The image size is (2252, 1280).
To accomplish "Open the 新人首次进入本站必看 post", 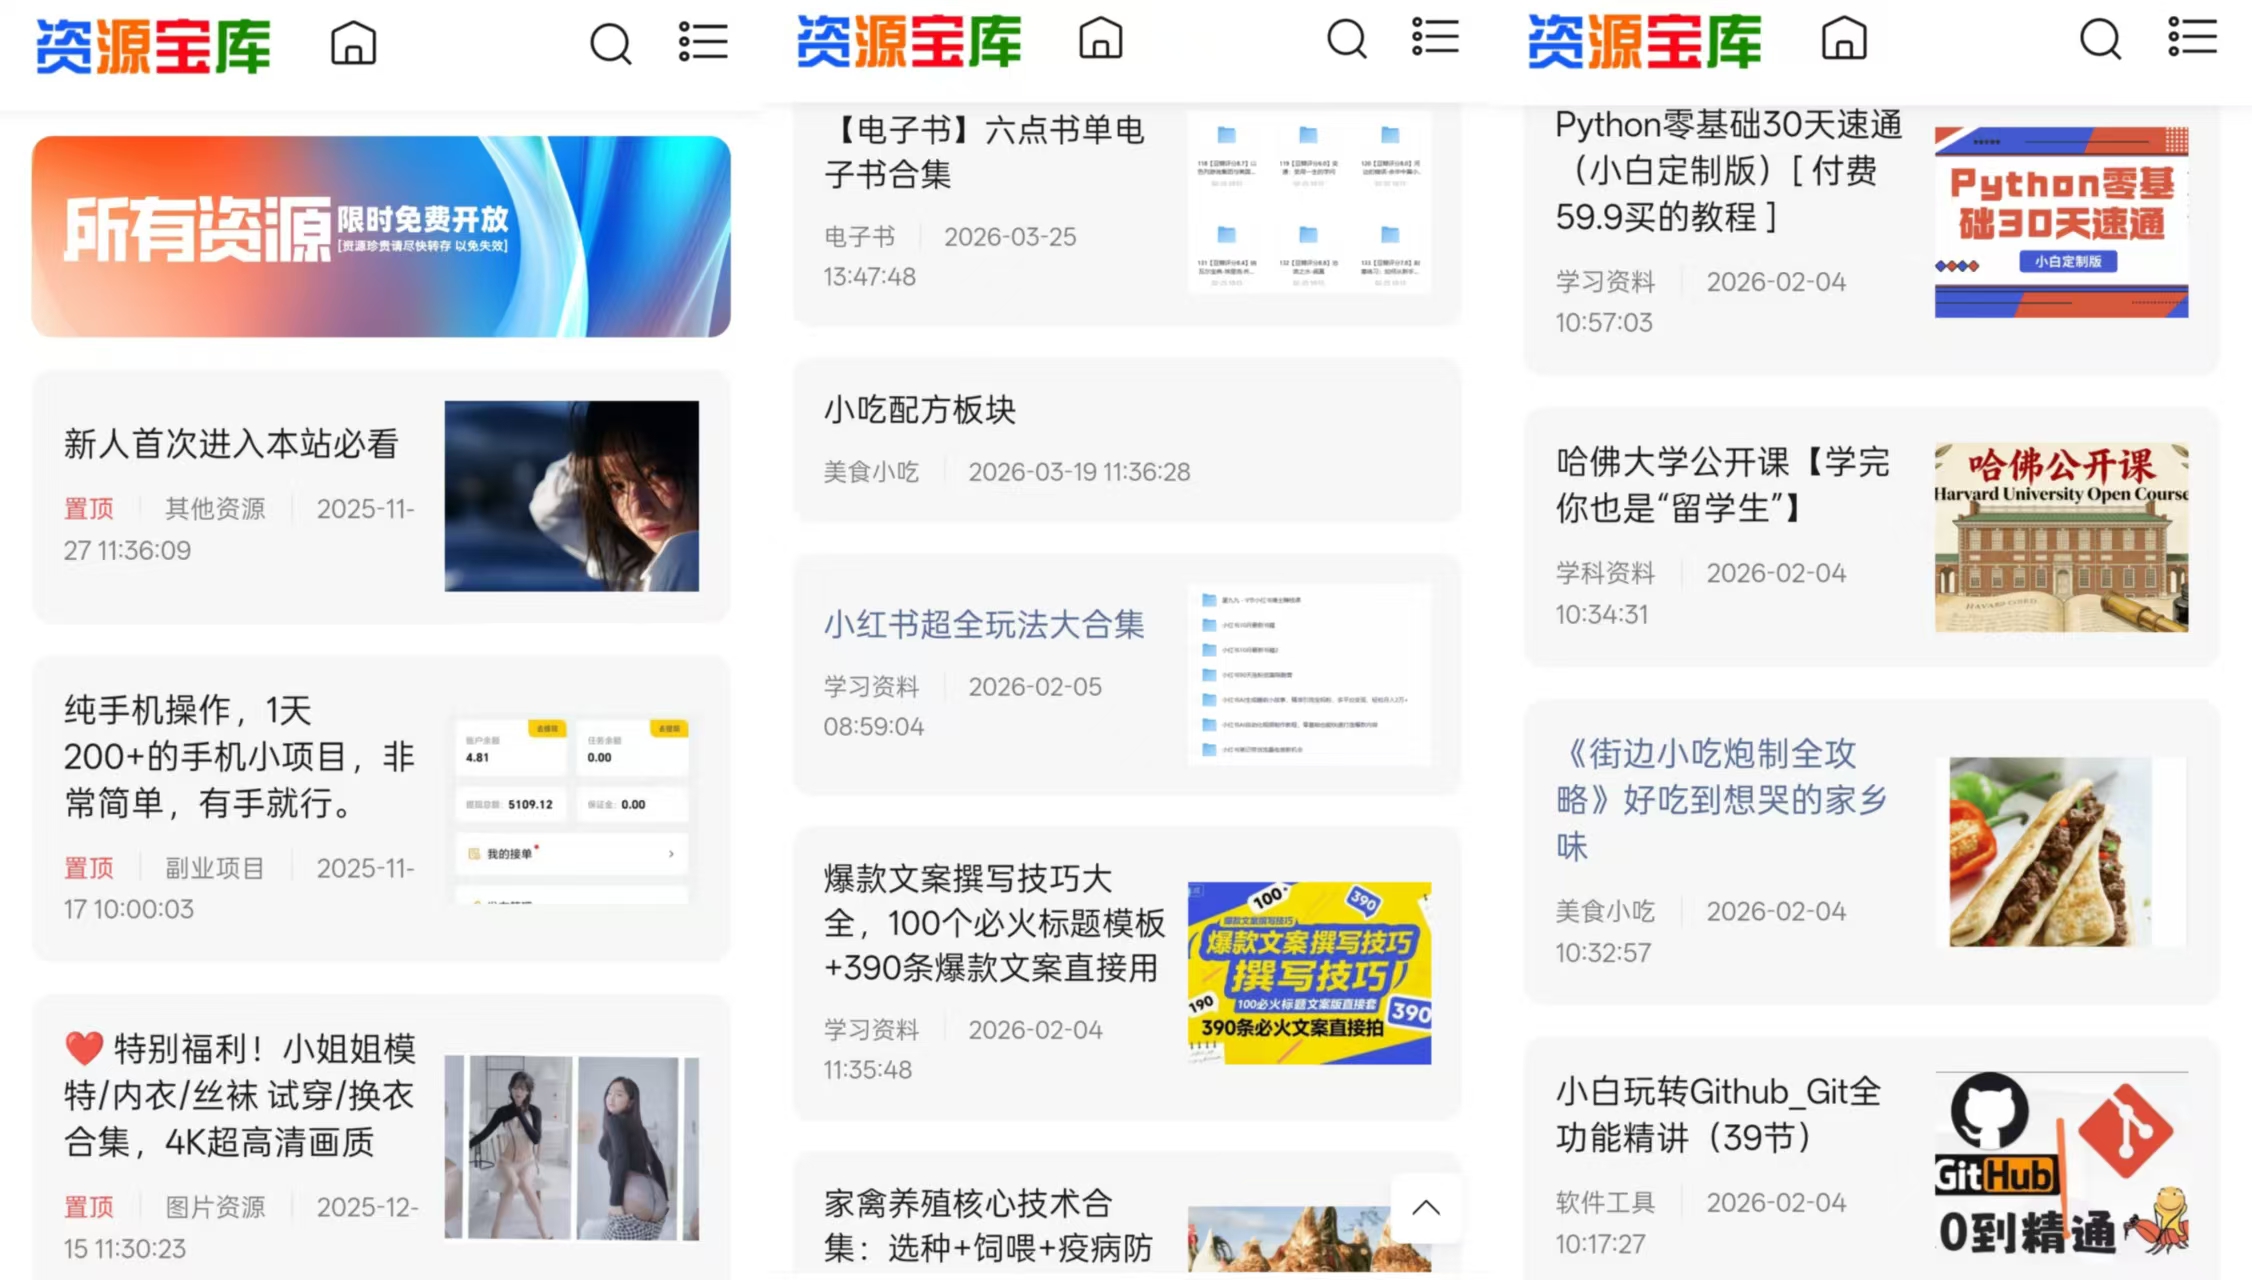I will (x=231, y=444).
